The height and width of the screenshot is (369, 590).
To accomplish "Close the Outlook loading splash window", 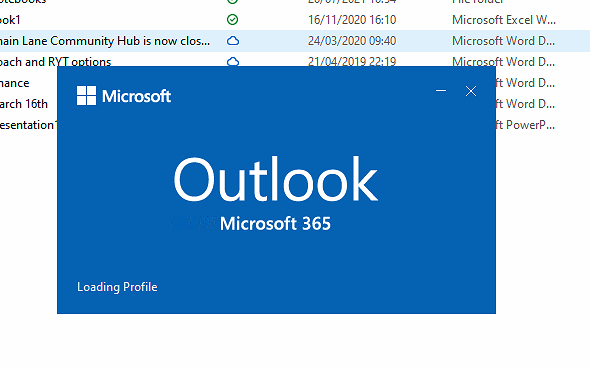I will pyautogui.click(x=471, y=91).
